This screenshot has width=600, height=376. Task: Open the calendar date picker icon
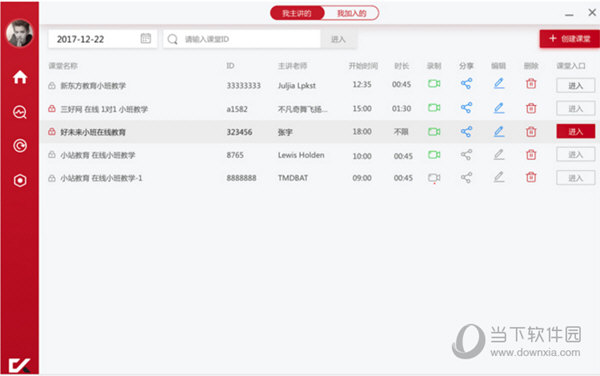(145, 38)
